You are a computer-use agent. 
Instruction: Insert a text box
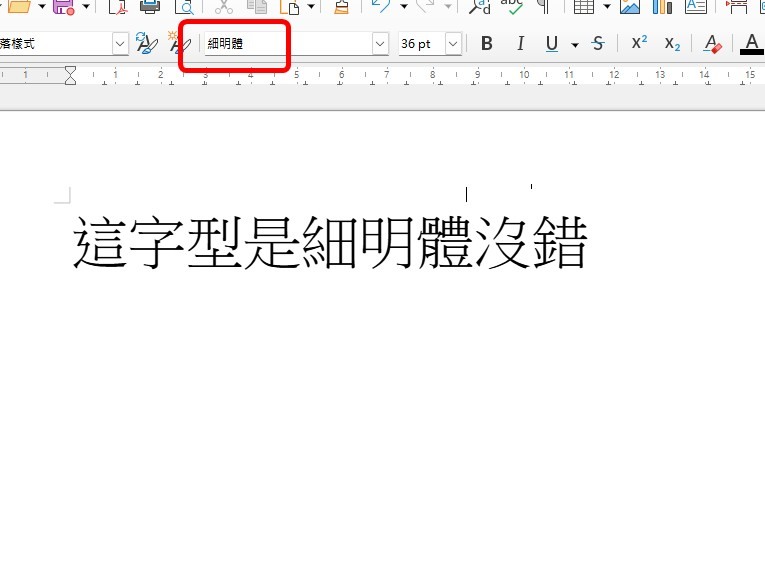click(x=696, y=6)
